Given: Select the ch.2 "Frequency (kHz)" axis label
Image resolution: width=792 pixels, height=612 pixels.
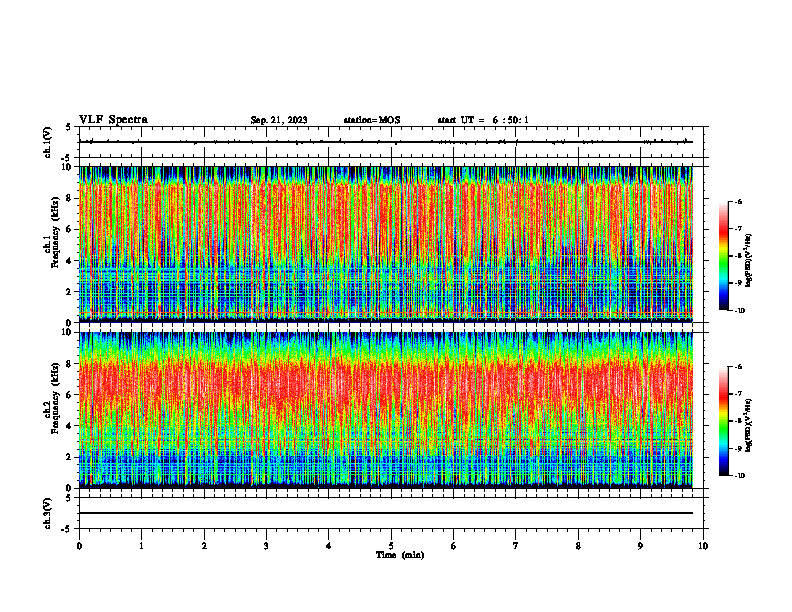Looking at the screenshot, I should 55,398.
